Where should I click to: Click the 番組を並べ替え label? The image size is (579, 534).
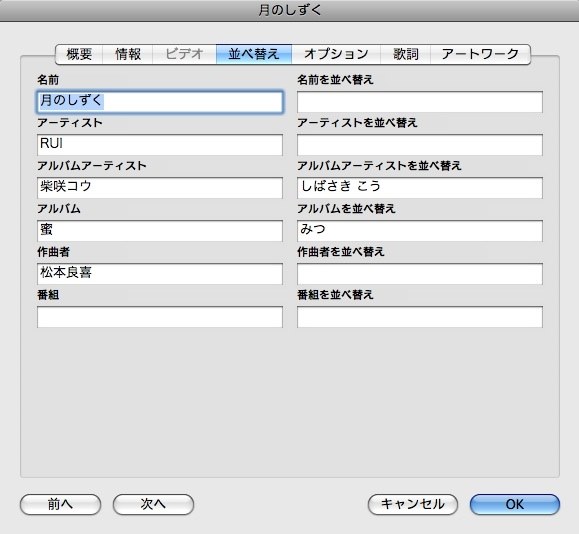click(335, 295)
